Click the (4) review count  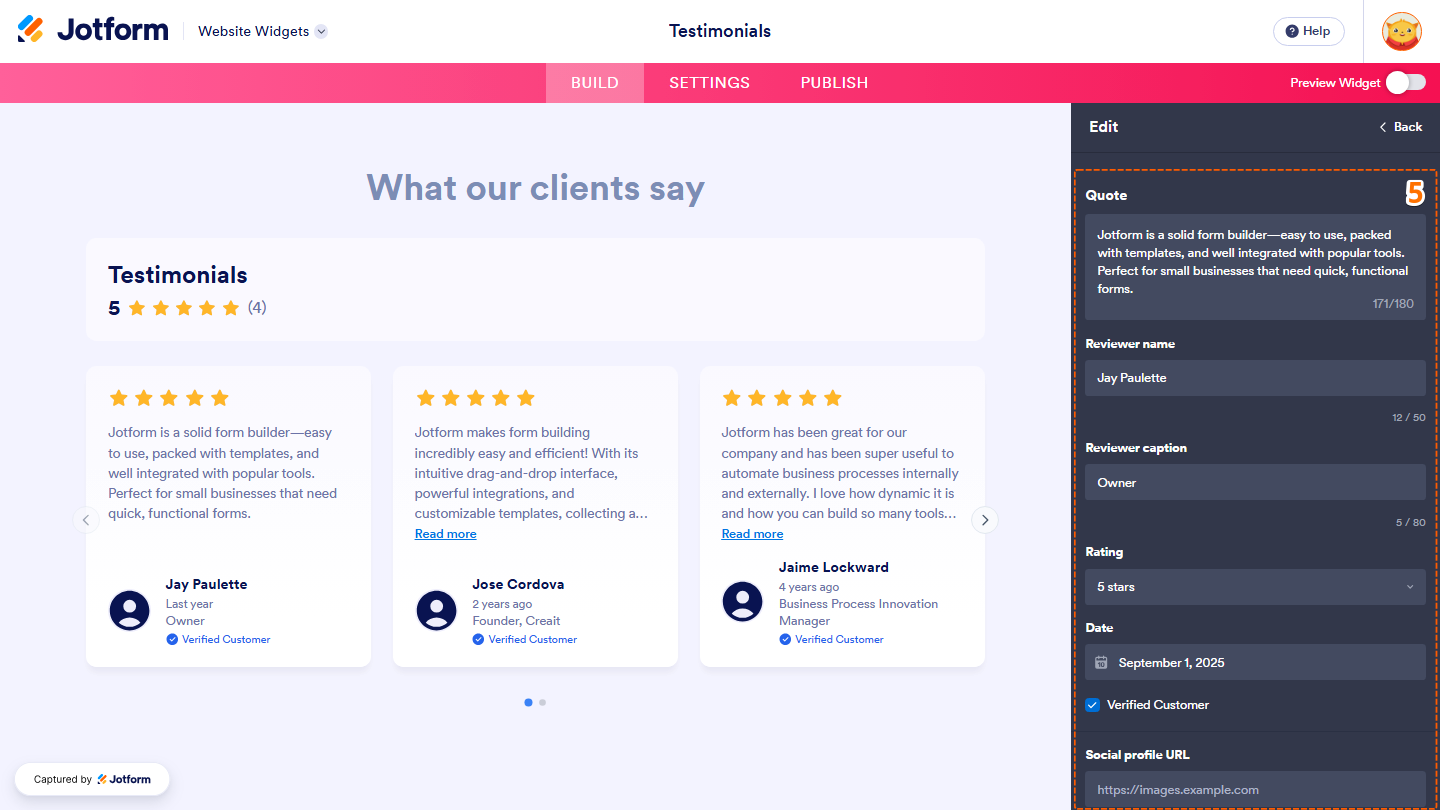coord(257,308)
